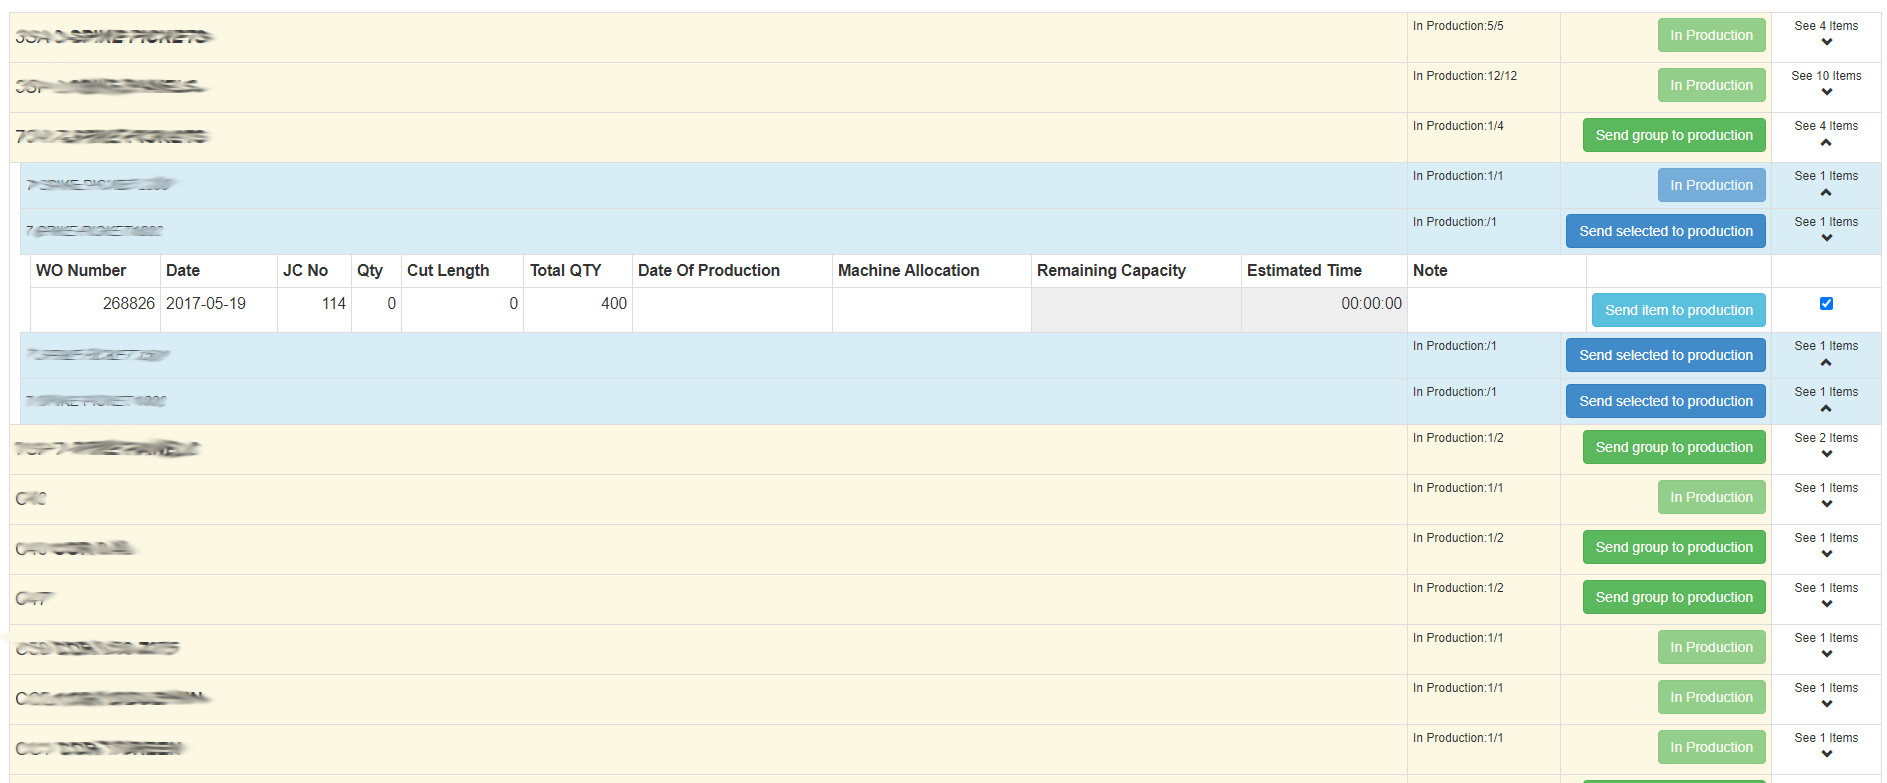
Task: Collapse See 4 Items in the 1/4 row
Action: tap(1826, 141)
